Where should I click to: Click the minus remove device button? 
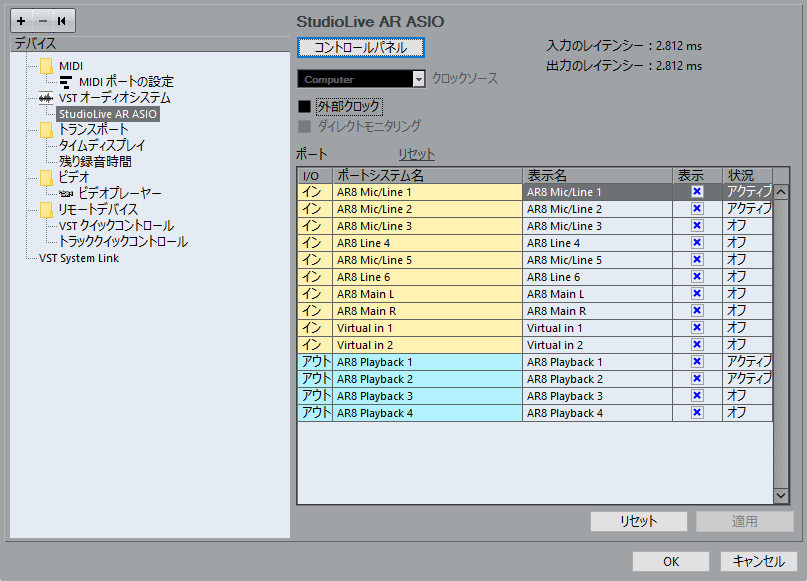(43, 21)
